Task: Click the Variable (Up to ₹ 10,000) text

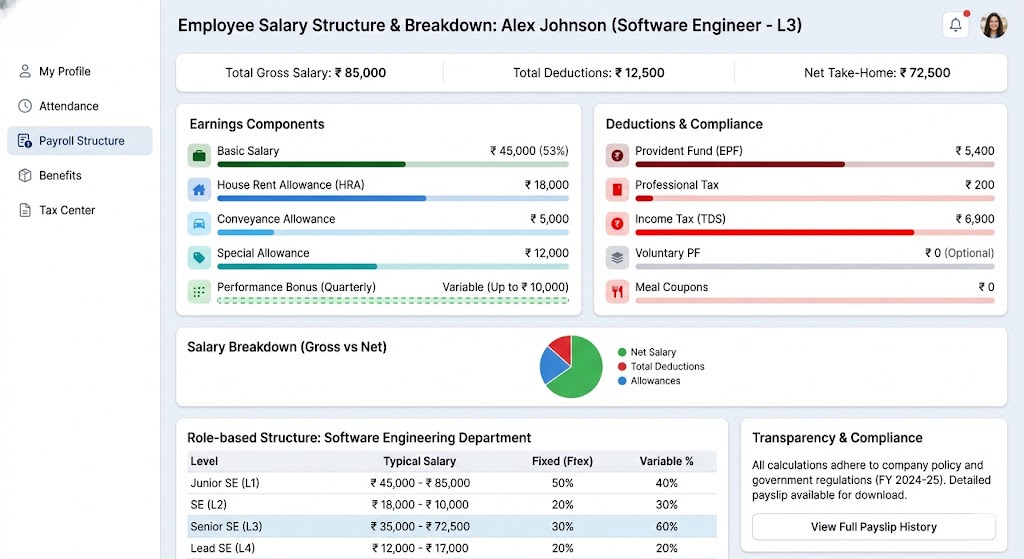Action: pos(505,287)
